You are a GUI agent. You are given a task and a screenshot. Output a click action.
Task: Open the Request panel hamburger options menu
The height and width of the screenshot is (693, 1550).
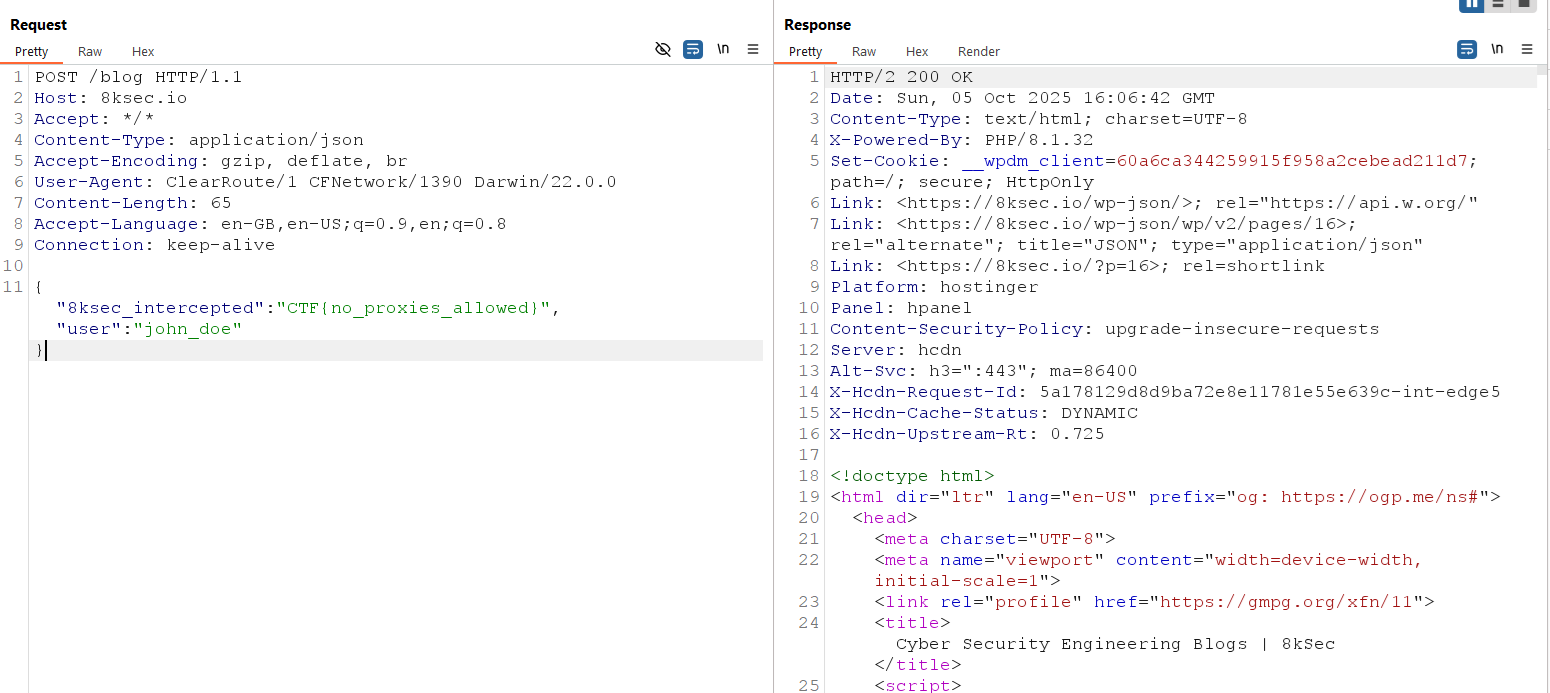[x=753, y=49]
